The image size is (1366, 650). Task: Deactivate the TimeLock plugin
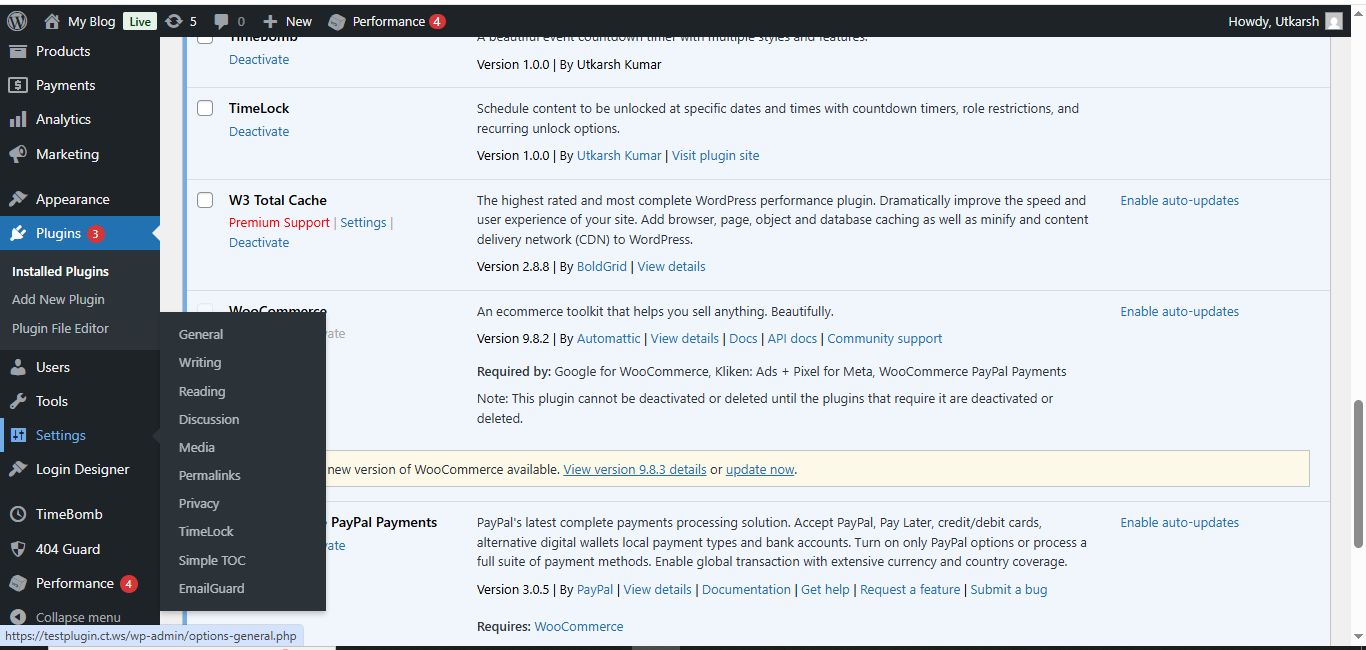click(x=258, y=131)
